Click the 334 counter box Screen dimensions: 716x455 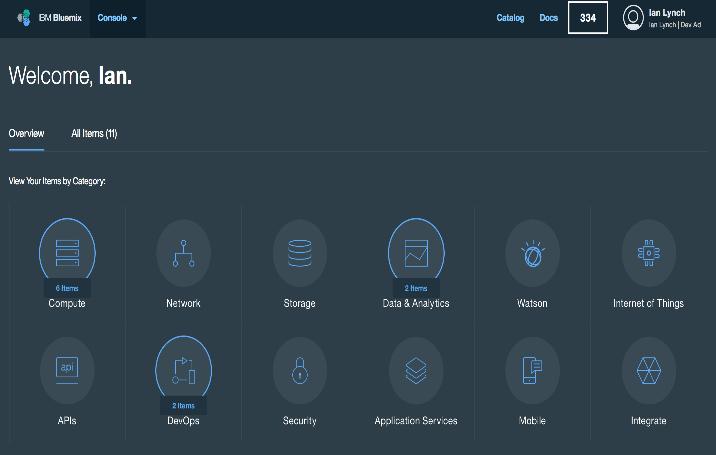588,17
